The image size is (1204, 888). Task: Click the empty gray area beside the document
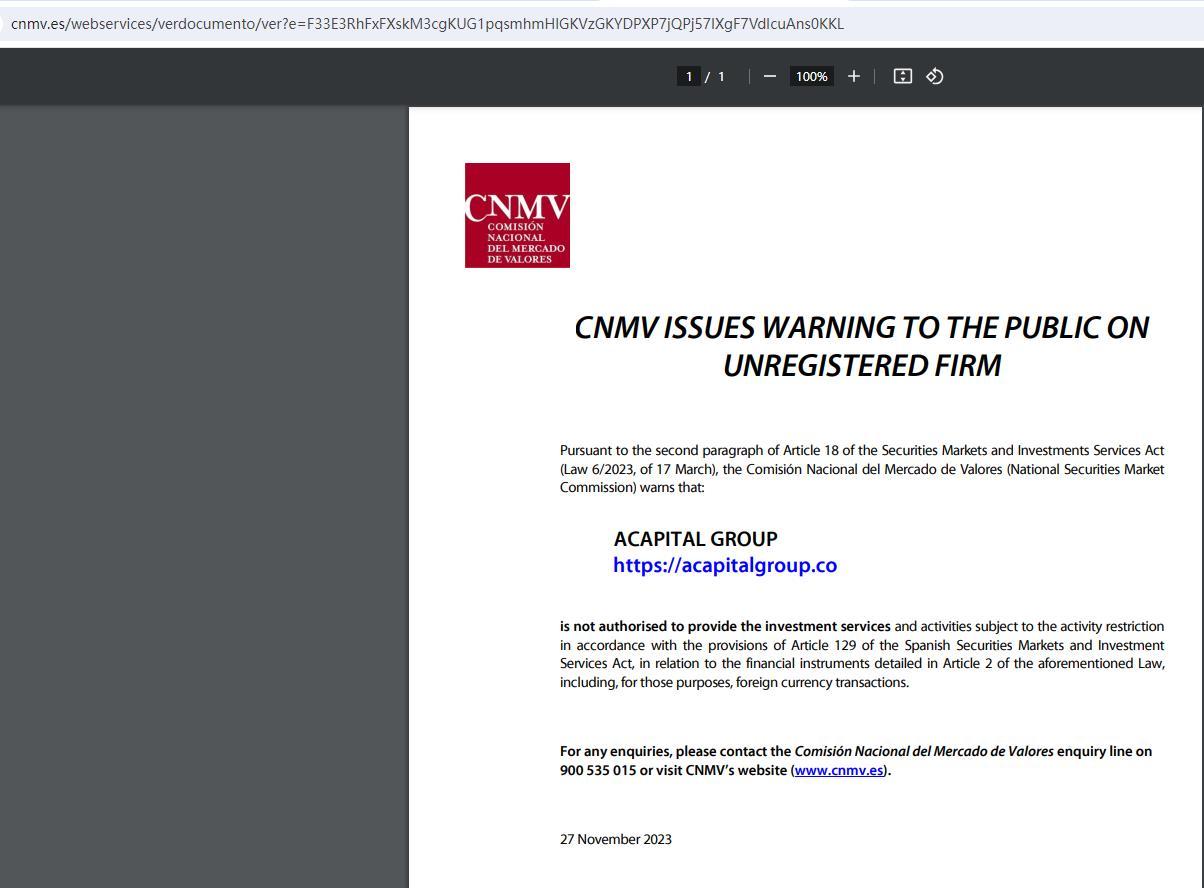click(200, 500)
